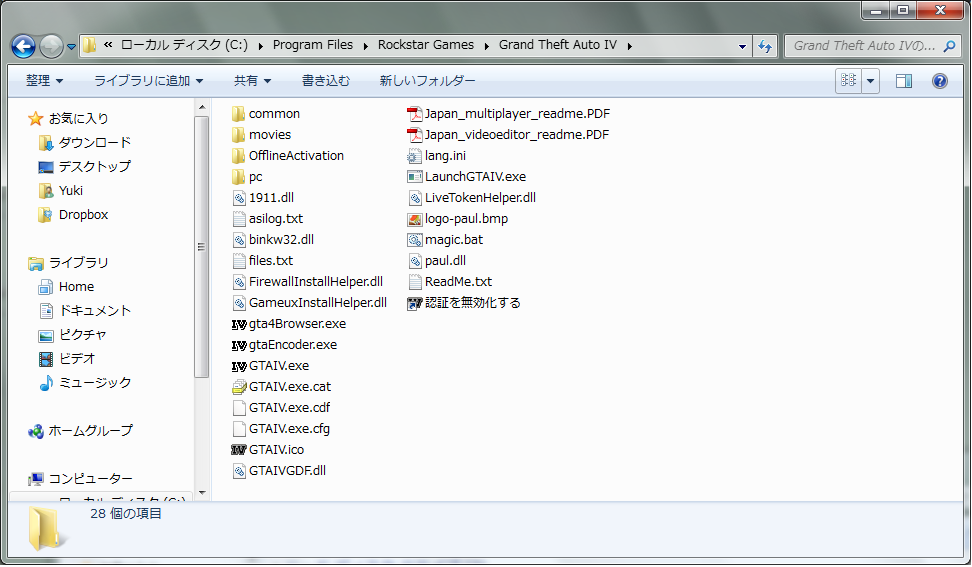972x567 pixels.
Task: Select GameuxInstallHelper.dll file
Action: [x=309, y=303]
